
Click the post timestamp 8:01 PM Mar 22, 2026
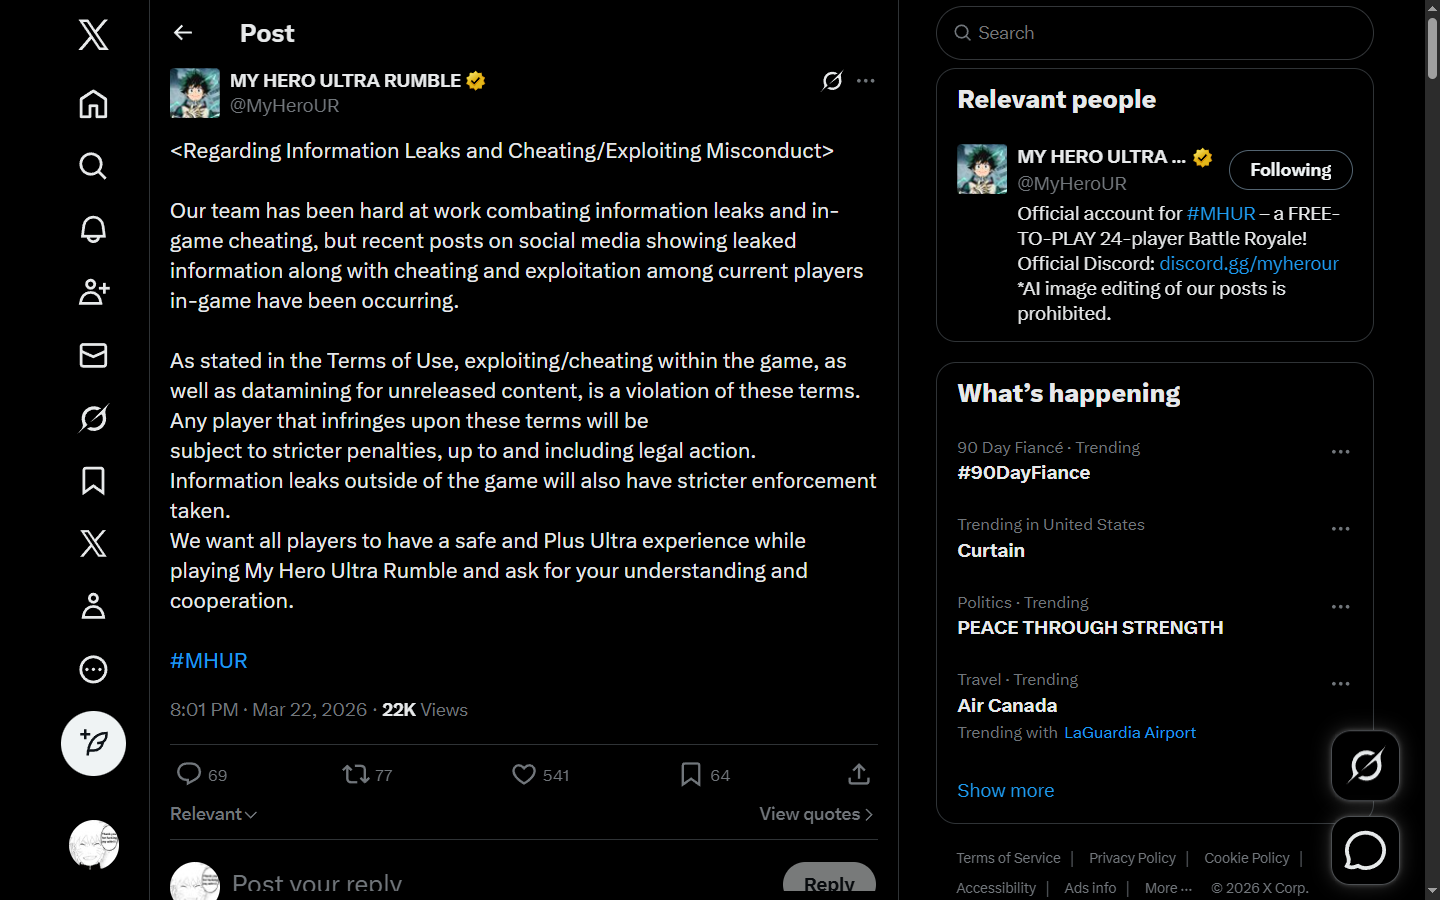point(269,710)
